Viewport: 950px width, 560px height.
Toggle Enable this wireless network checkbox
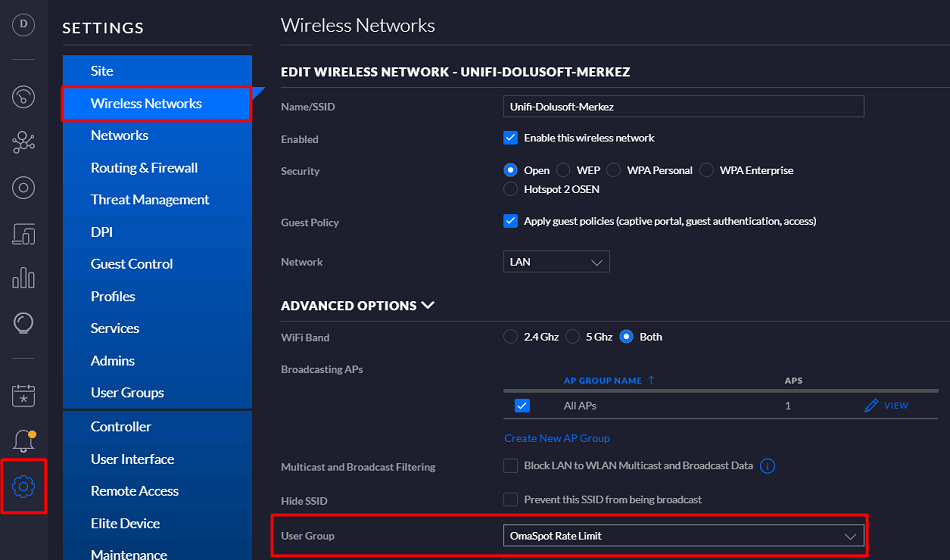[x=510, y=138]
